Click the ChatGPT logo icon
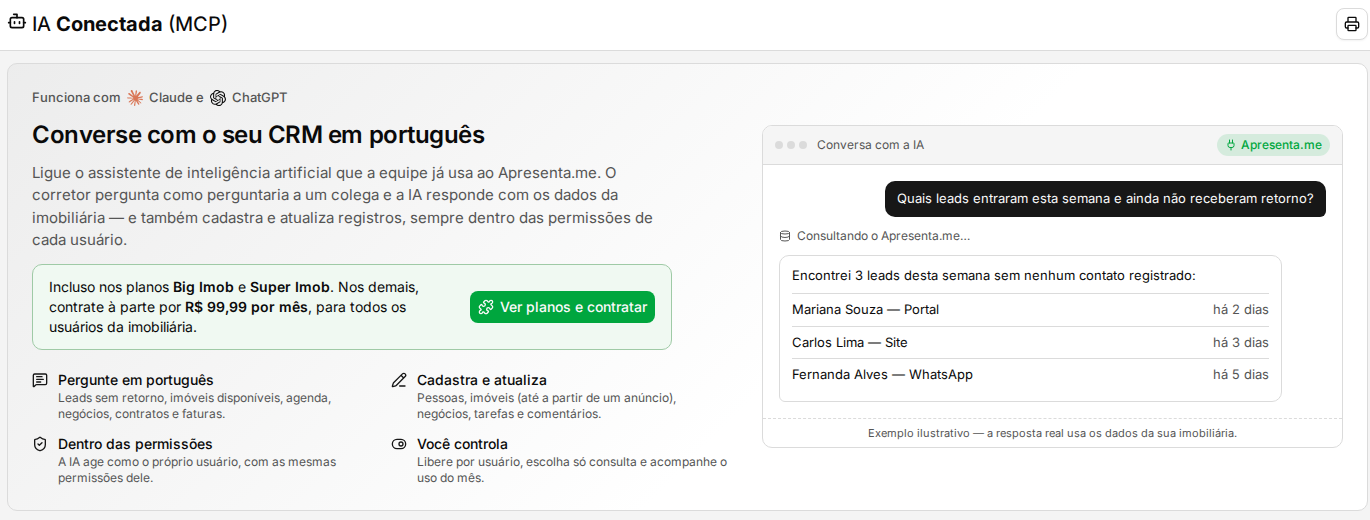 218,98
